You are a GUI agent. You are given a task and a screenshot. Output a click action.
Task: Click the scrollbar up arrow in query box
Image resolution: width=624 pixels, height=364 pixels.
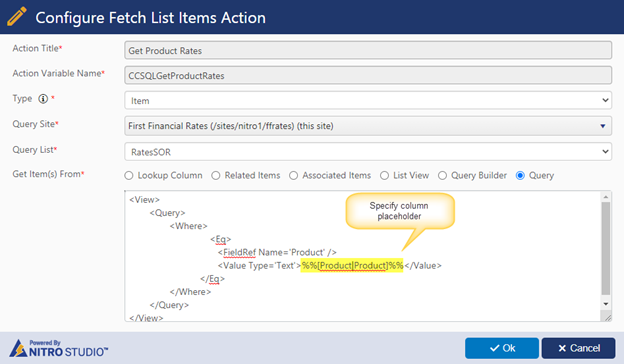pyautogui.click(x=606, y=197)
